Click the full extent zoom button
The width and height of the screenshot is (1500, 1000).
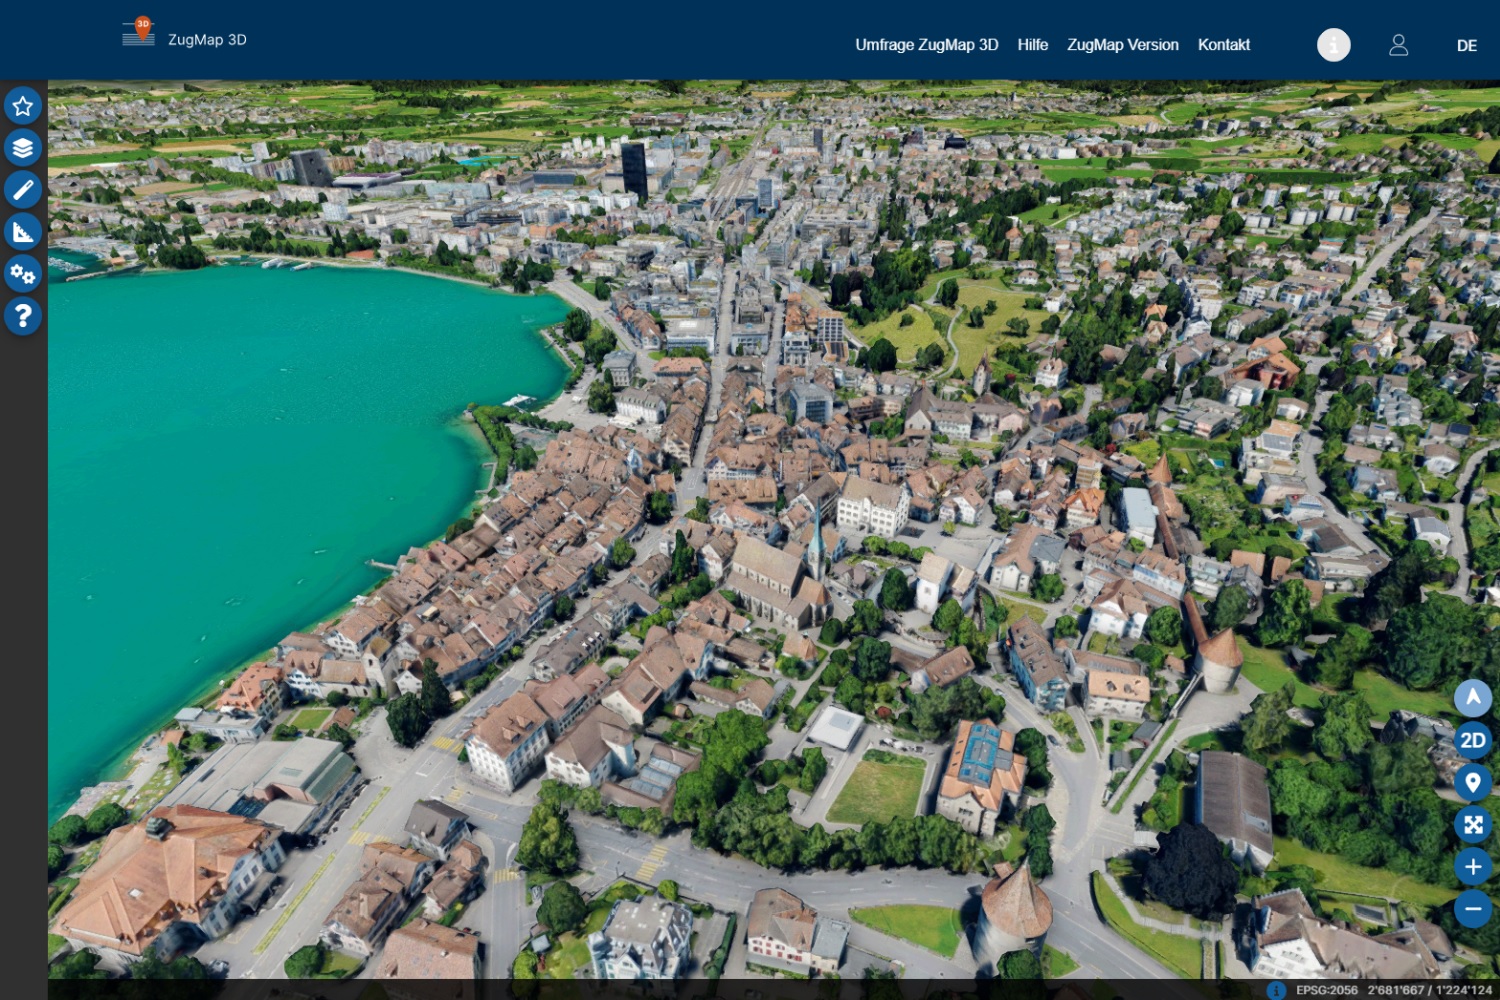coord(1472,824)
